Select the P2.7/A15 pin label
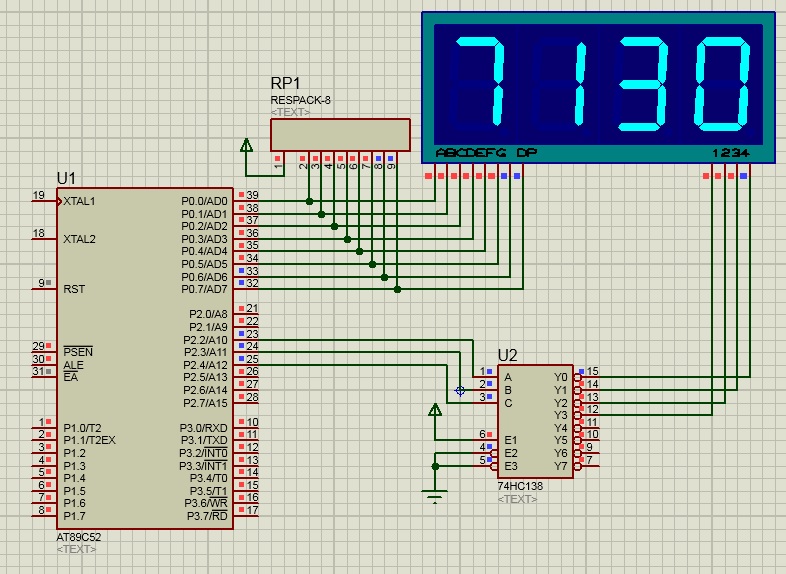Viewport: 786px width, 574px height. pyautogui.click(x=206, y=403)
